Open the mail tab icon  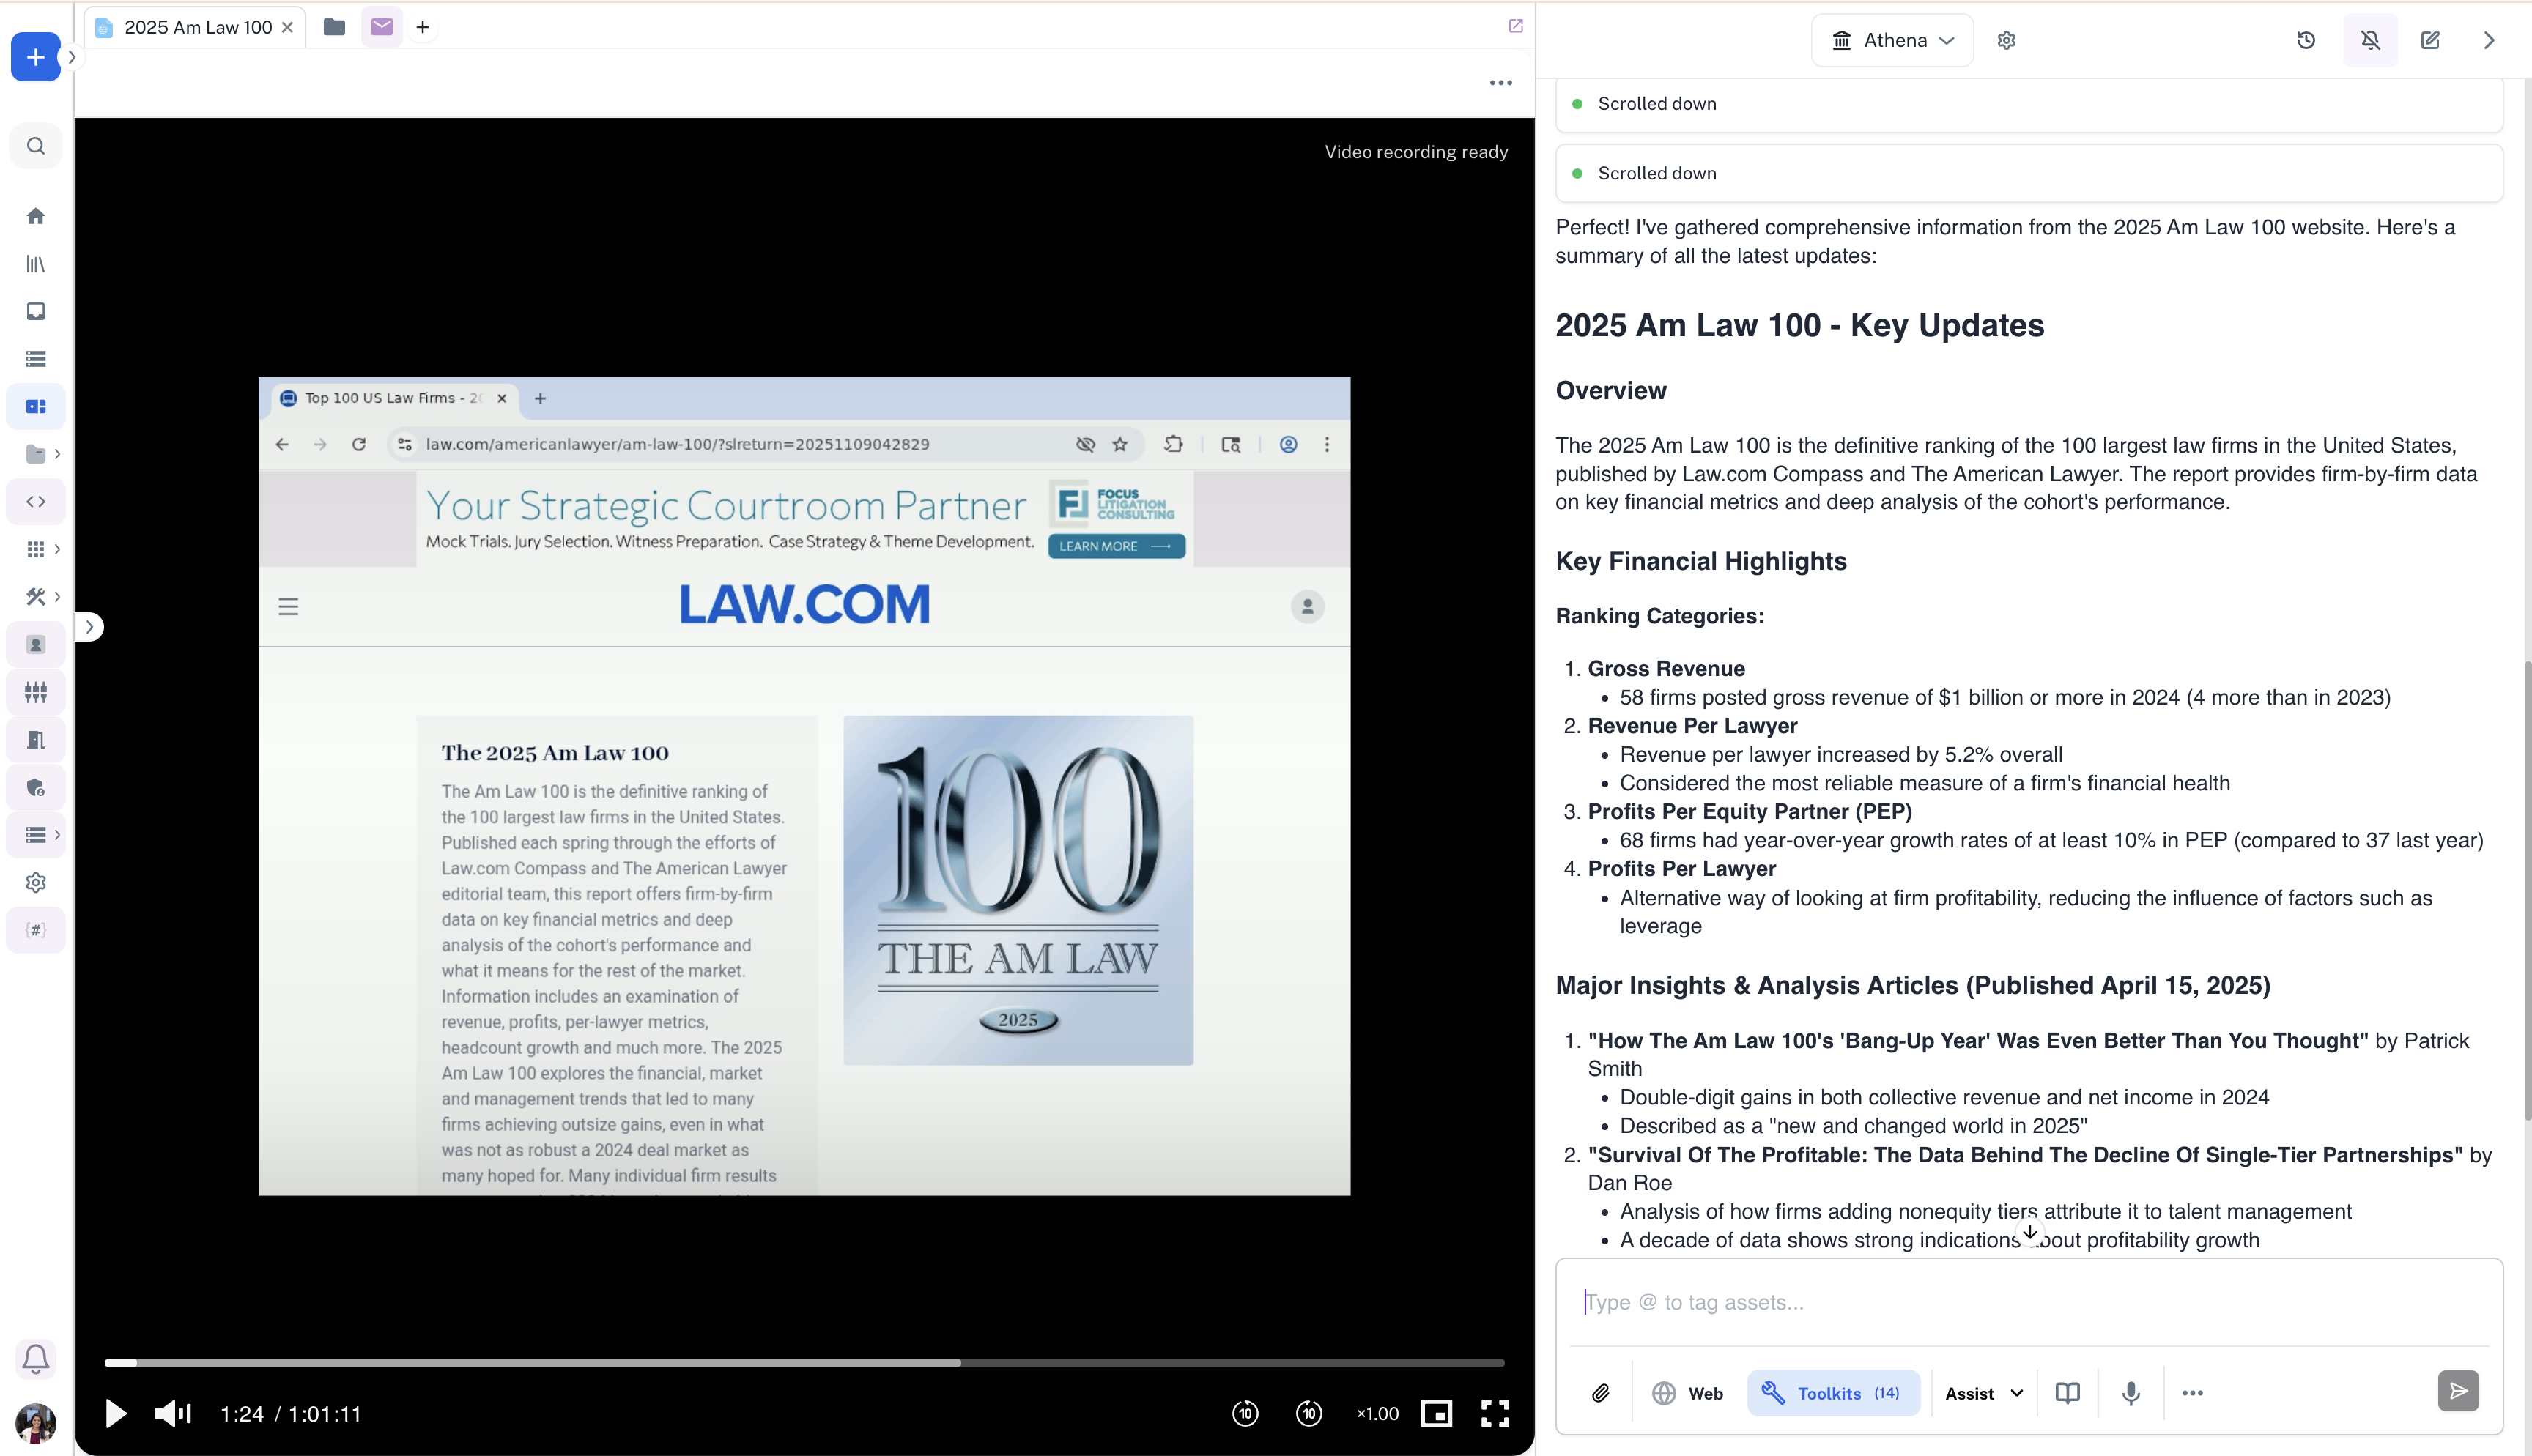(382, 27)
